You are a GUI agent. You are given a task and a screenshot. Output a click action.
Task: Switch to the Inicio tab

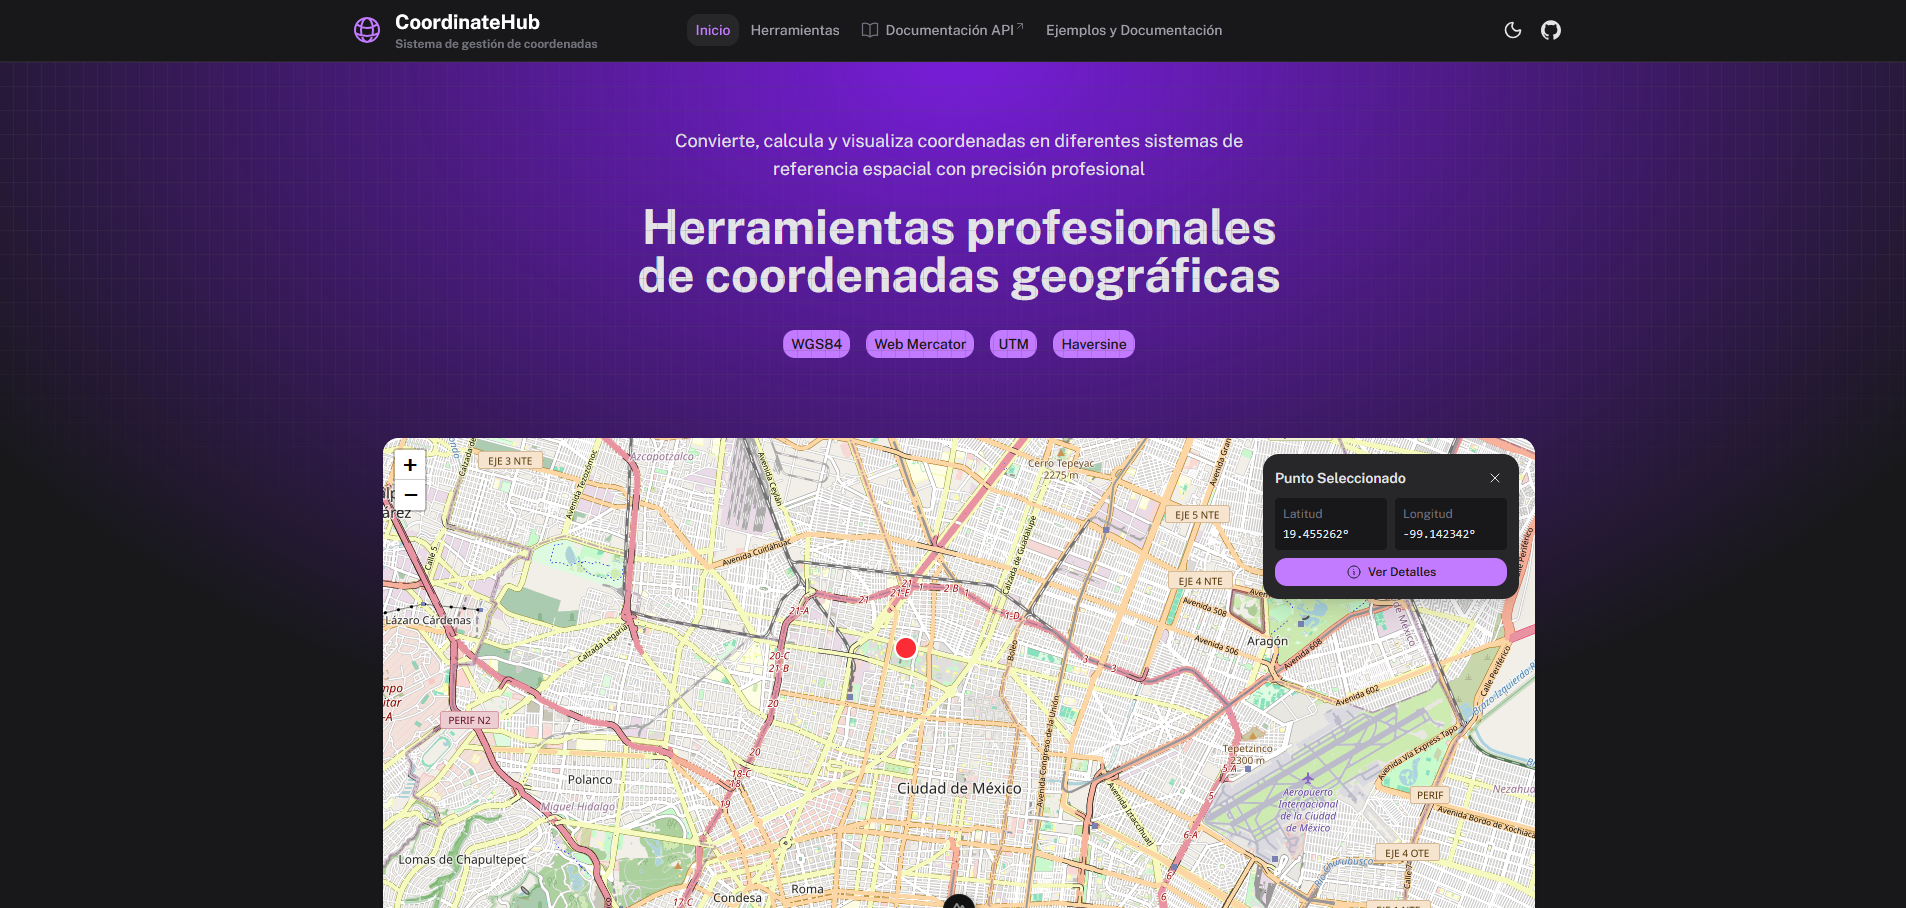[712, 30]
